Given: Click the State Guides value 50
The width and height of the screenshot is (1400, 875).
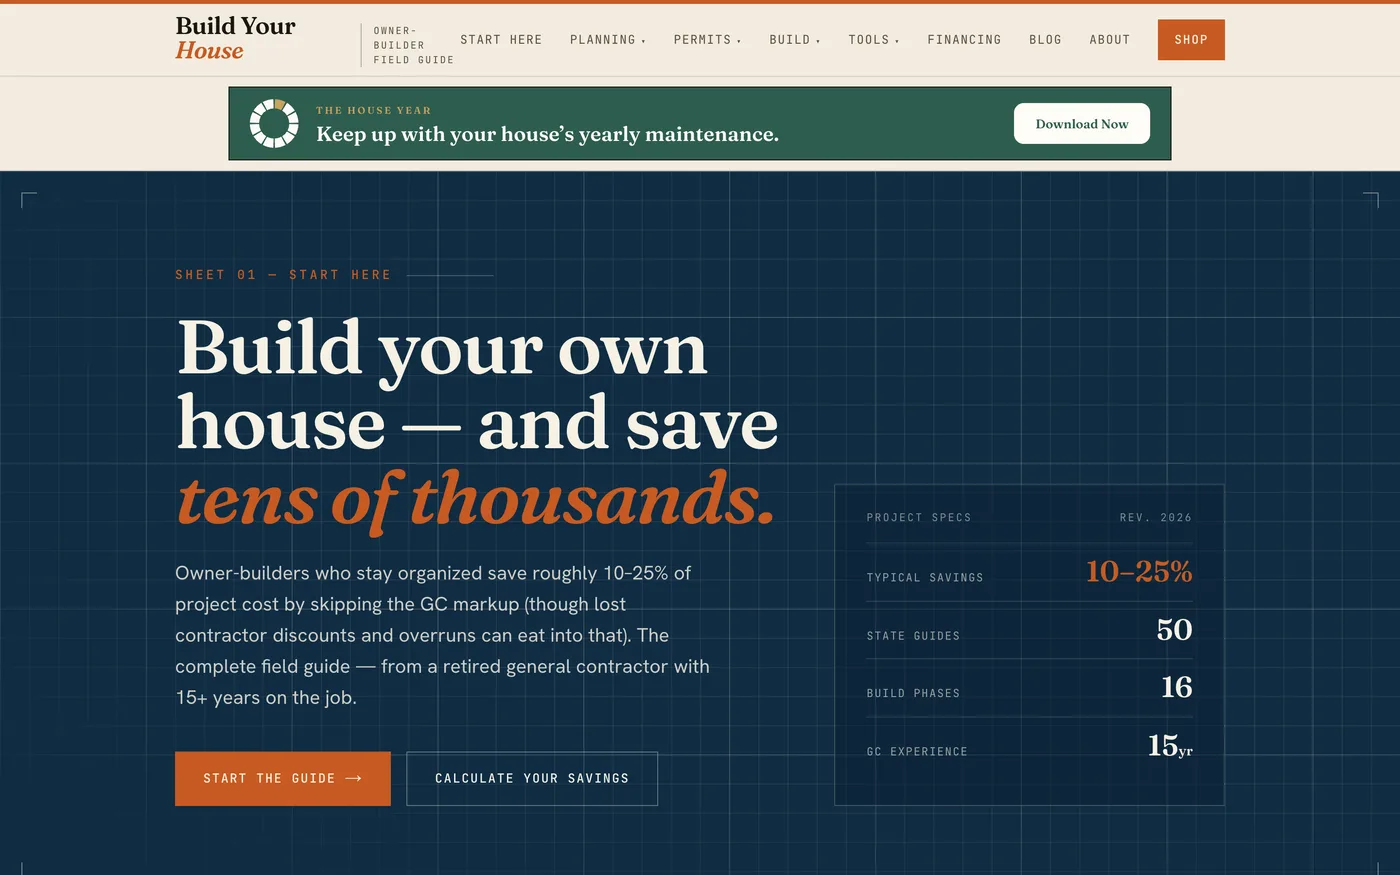Looking at the screenshot, I should 1174,629.
